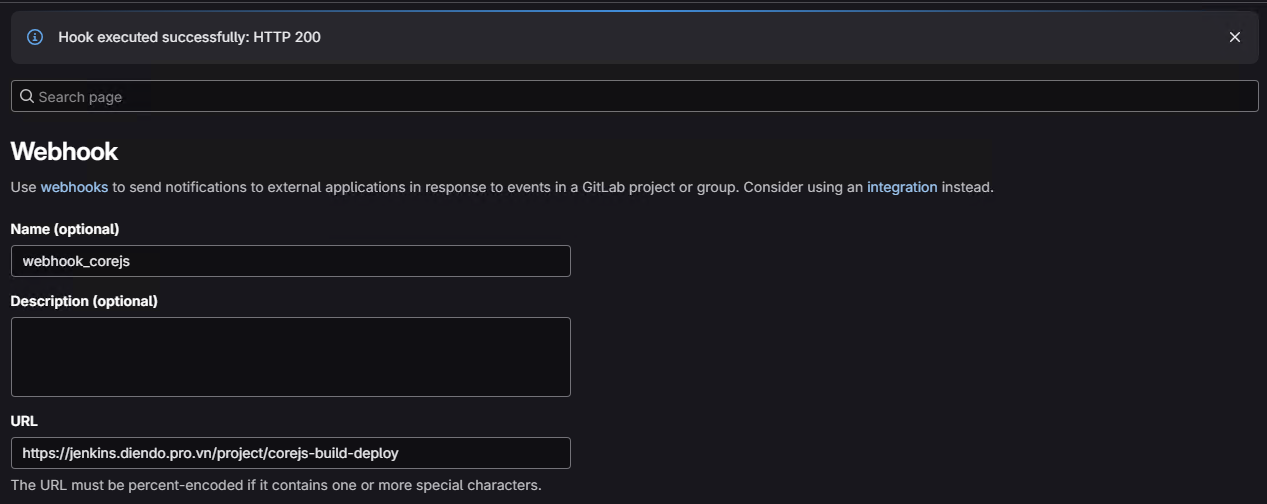The width and height of the screenshot is (1267, 504).
Task: Click the 'Consider using an' sentence text
Action: tap(803, 187)
